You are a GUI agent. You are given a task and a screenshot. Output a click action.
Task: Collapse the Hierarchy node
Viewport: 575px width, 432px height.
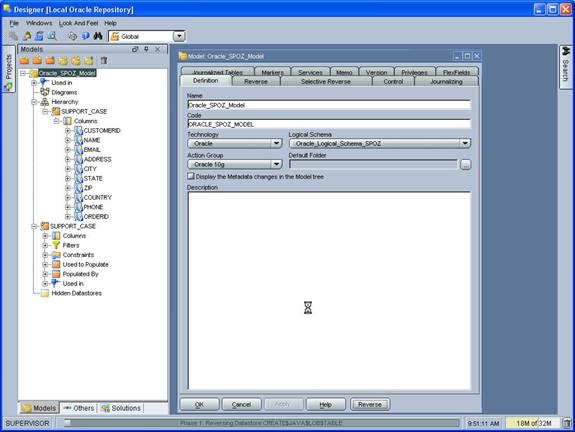point(34,102)
